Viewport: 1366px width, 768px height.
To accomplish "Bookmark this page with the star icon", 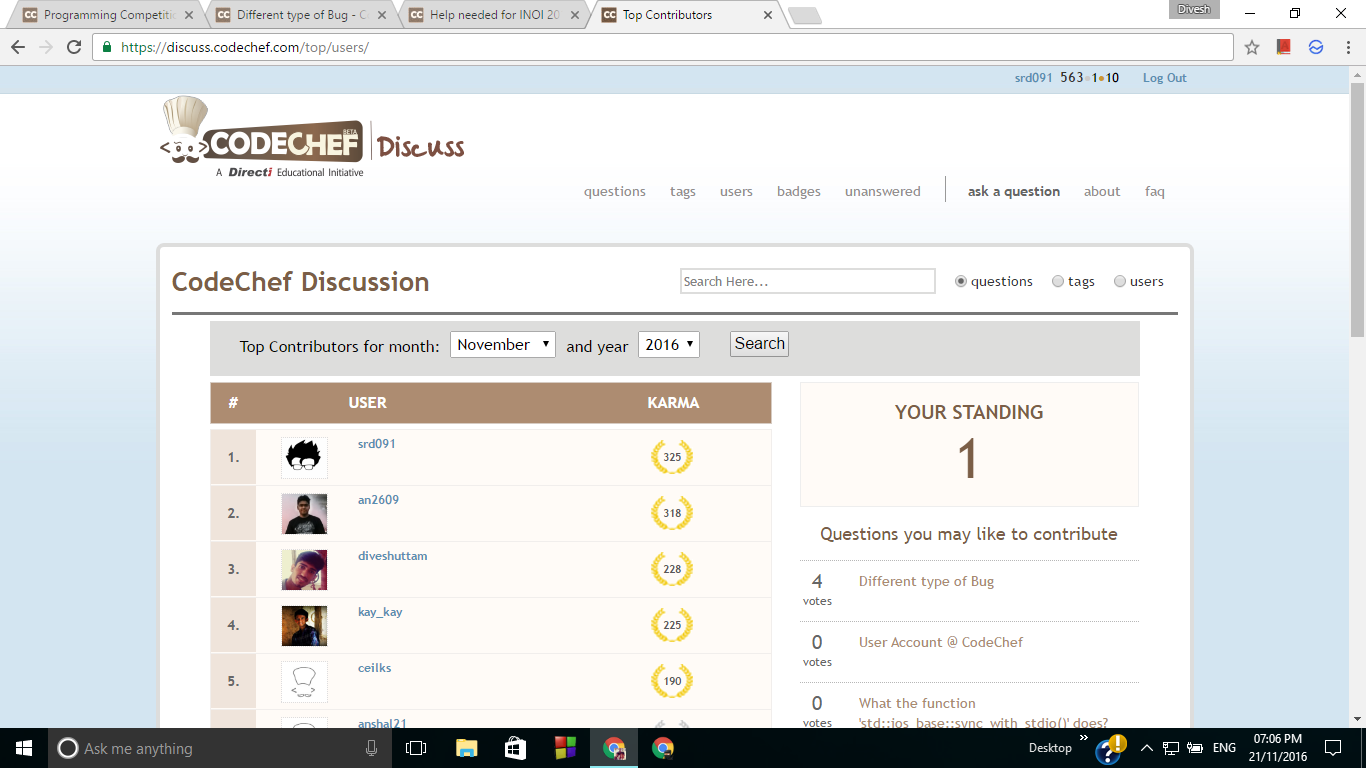I will 1252,47.
